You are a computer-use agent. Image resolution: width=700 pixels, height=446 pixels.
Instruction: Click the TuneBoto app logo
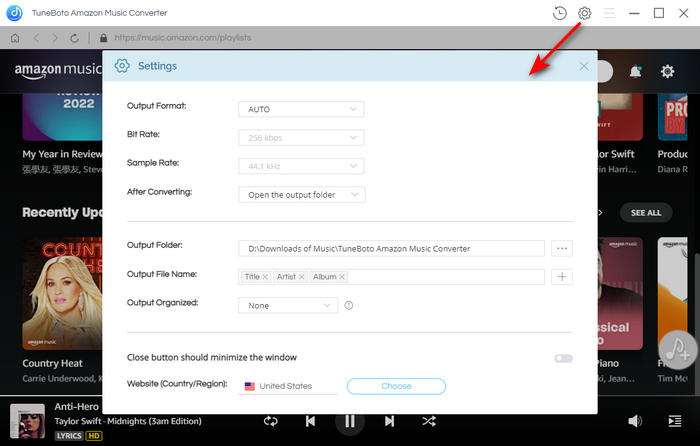coord(14,13)
